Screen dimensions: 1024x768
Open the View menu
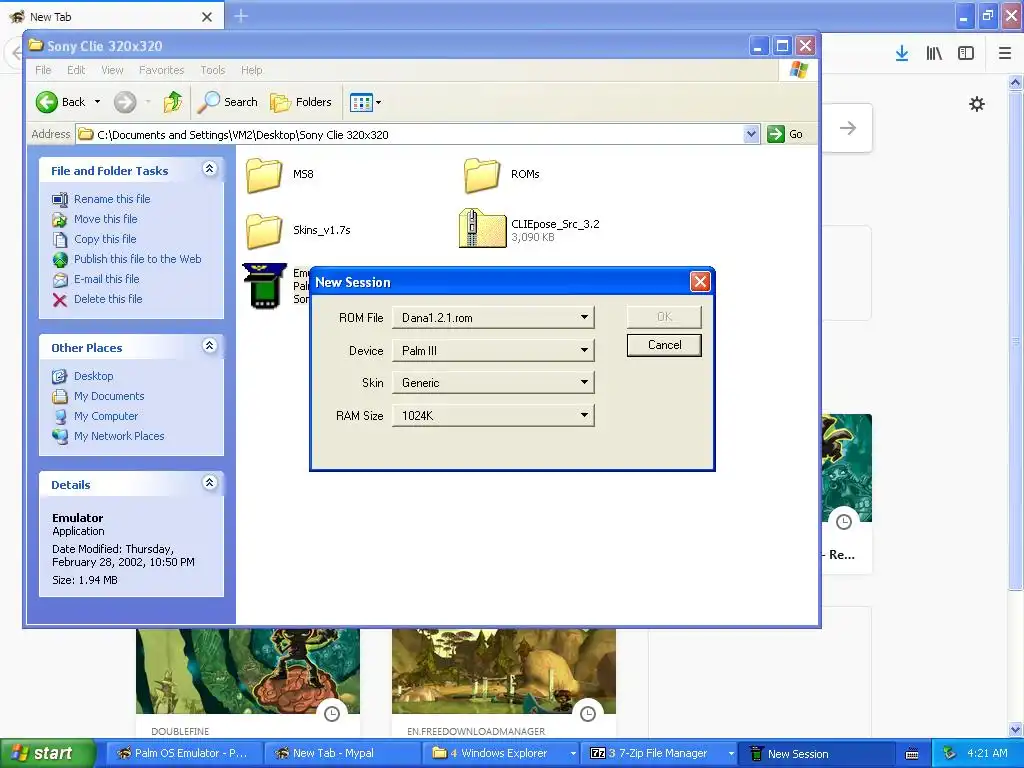point(112,70)
